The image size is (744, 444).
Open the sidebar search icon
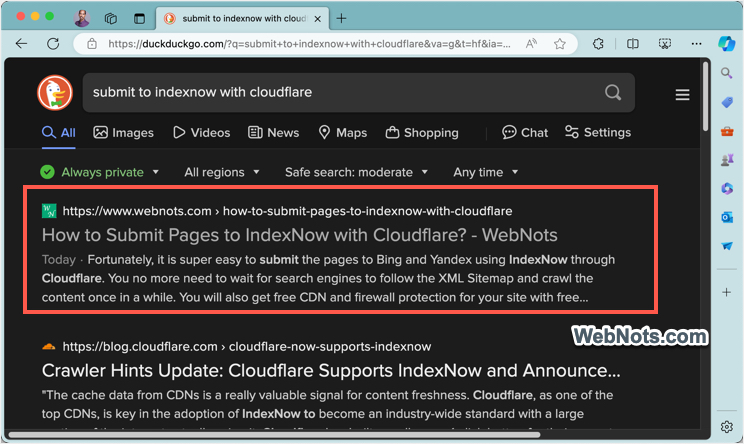(x=726, y=73)
